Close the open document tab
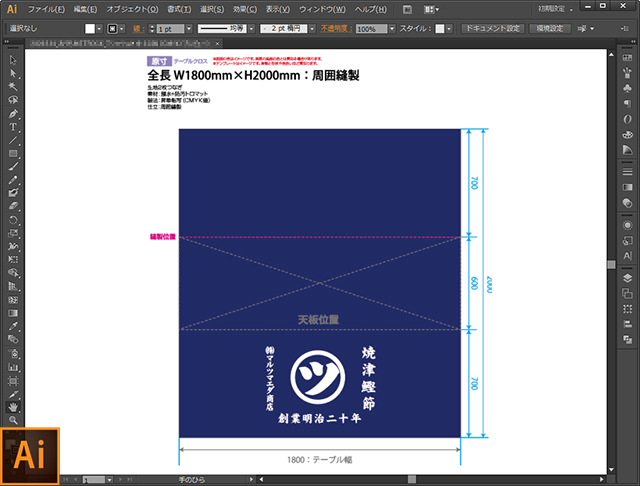The image size is (640, 486). 217,43
